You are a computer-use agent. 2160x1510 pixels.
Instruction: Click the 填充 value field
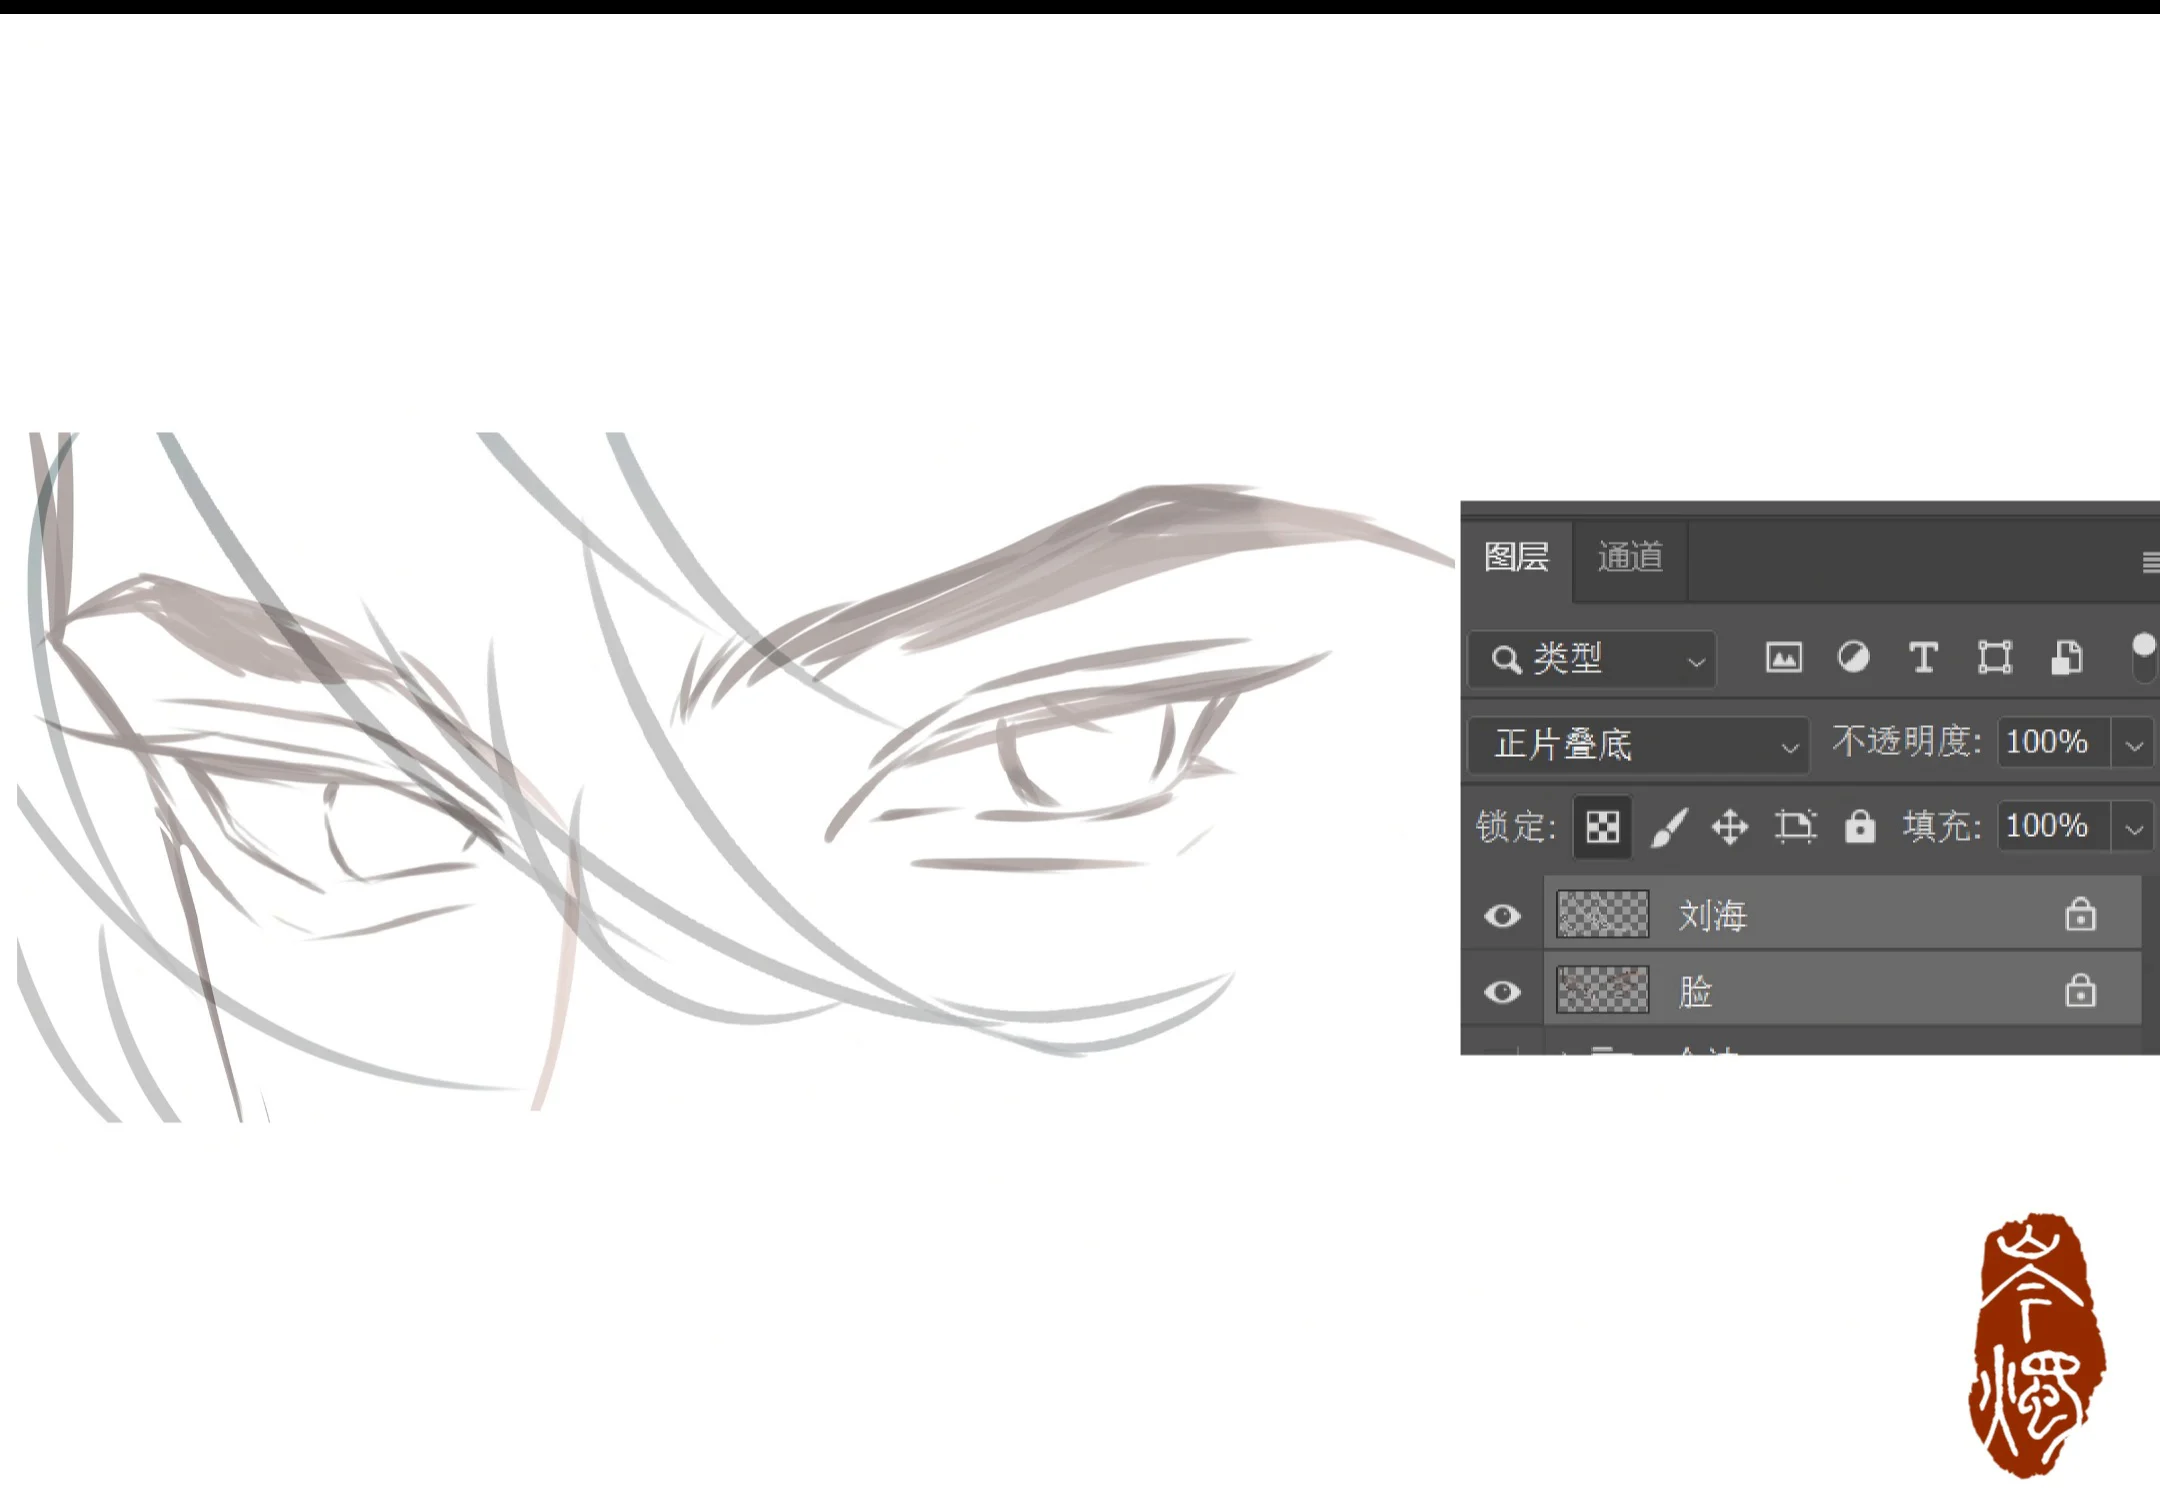tap(2054, 826)
